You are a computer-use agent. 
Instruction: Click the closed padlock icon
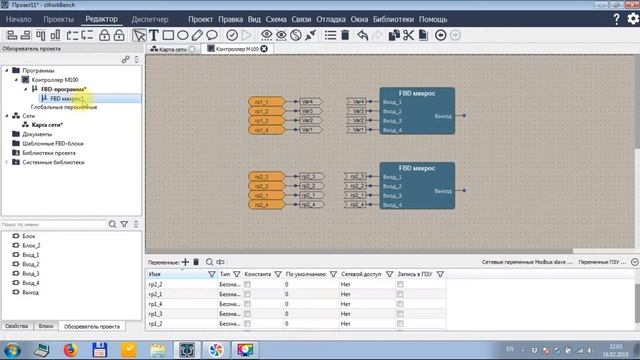[x=104, y=35]
